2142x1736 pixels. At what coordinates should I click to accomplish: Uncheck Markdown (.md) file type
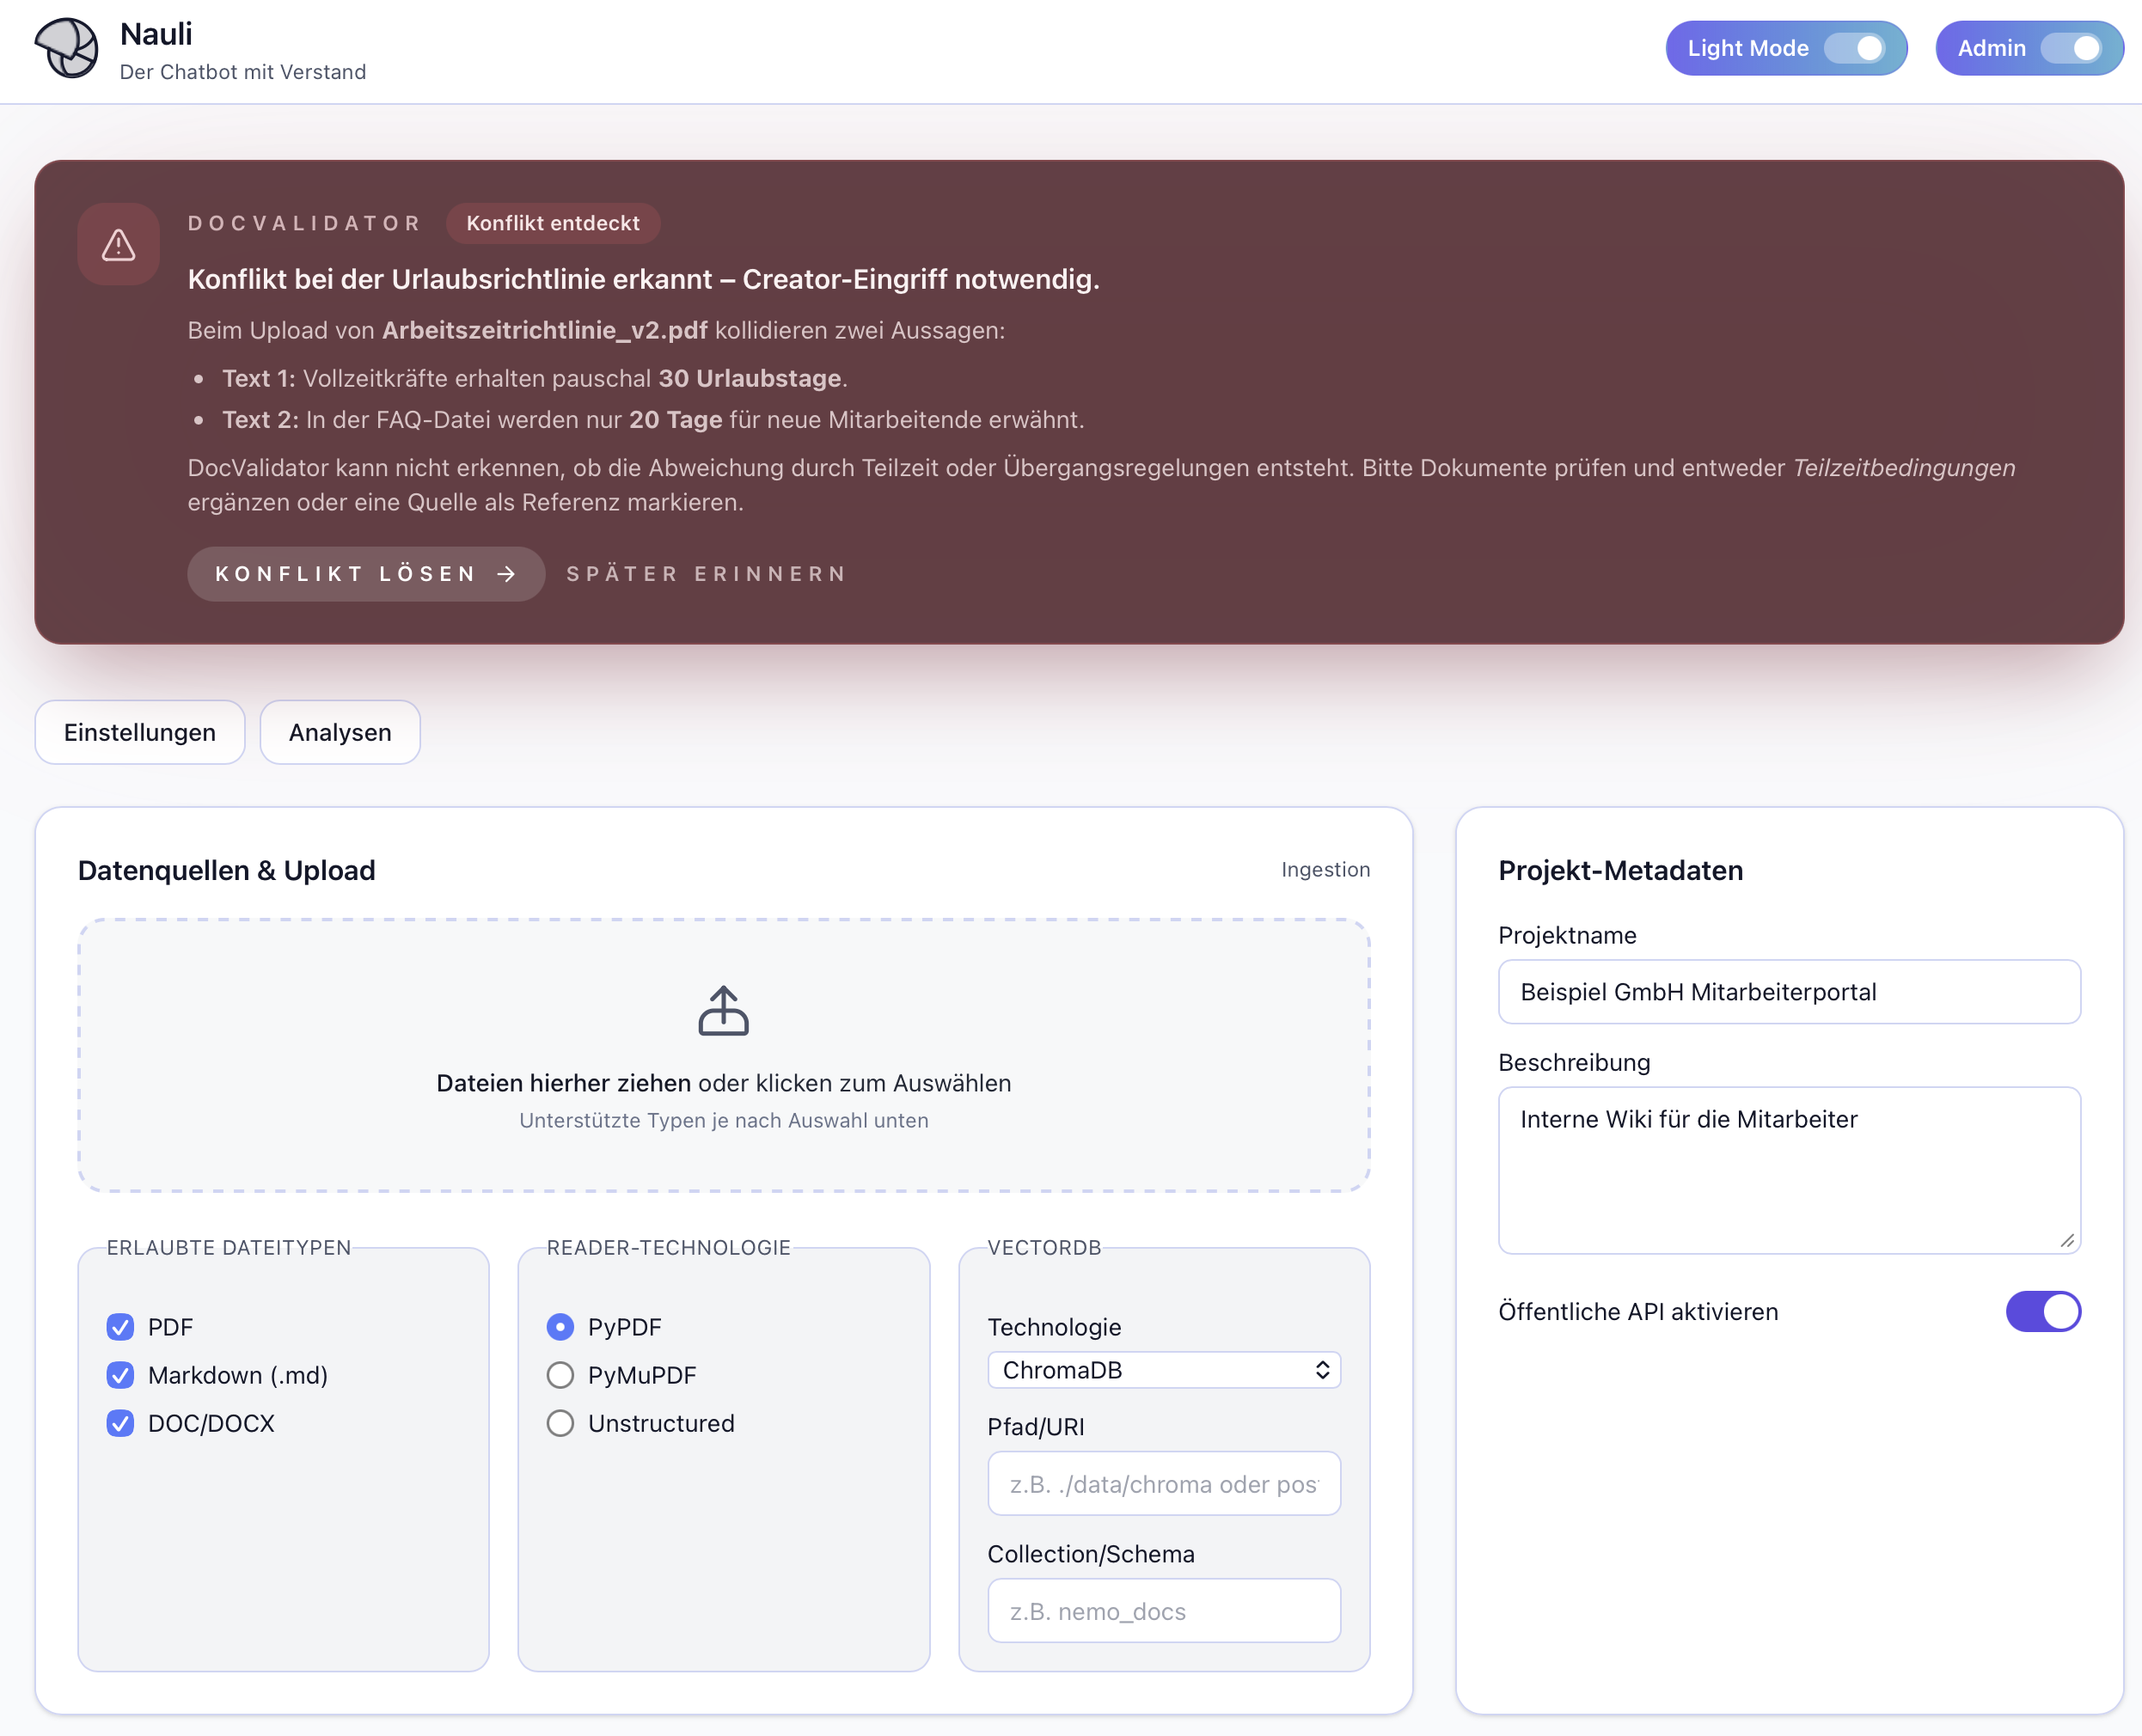click(121, 1375)
